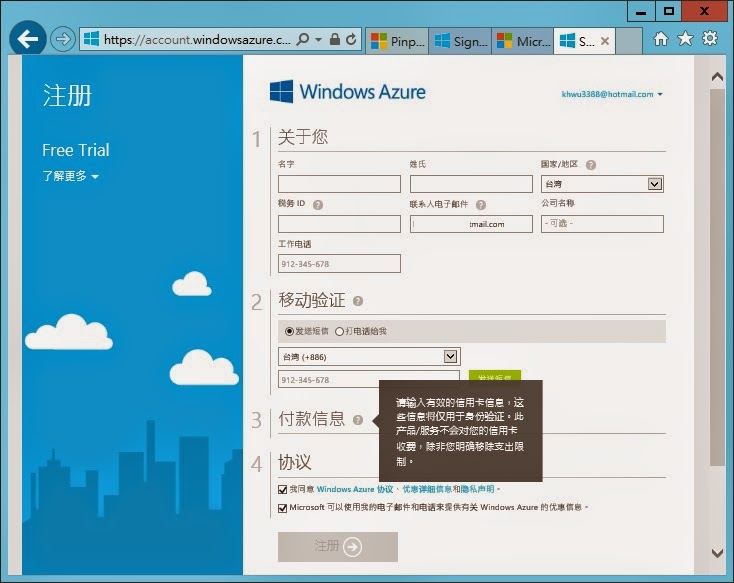
Task: Close the active S... tab
Action: (x=605, y=41)
